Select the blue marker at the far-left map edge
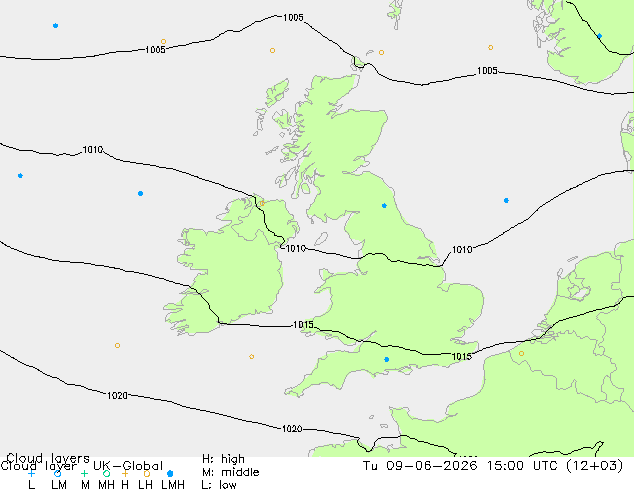This screenshot has height=490, width=634. [x=20, y=175]
